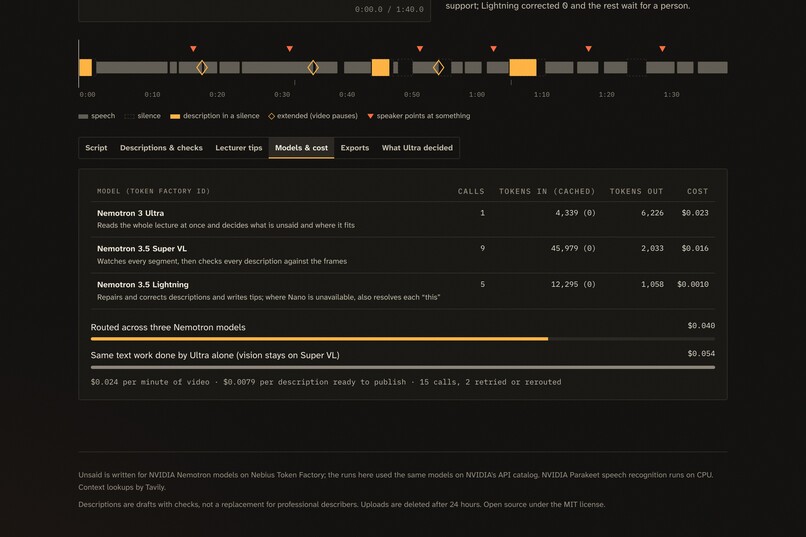Click the TOKENS OUT column header
Screen dimensions: 806x537
coord(636,191)
